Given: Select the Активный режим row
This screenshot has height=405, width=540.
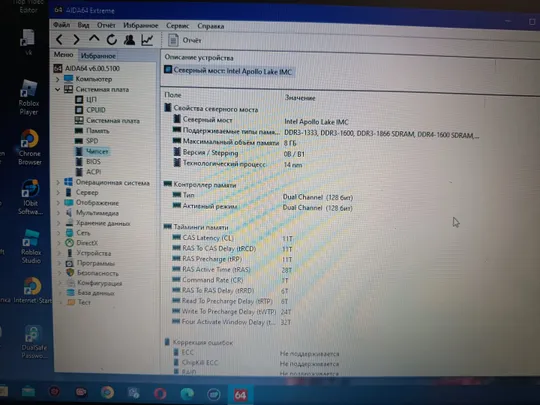Looking at the screenshot, I should pos(262,207).
